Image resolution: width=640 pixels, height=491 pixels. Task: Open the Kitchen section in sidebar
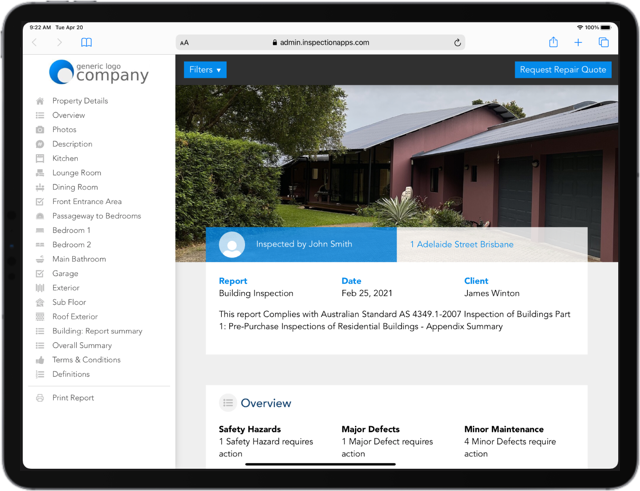[x=65, y=159]
